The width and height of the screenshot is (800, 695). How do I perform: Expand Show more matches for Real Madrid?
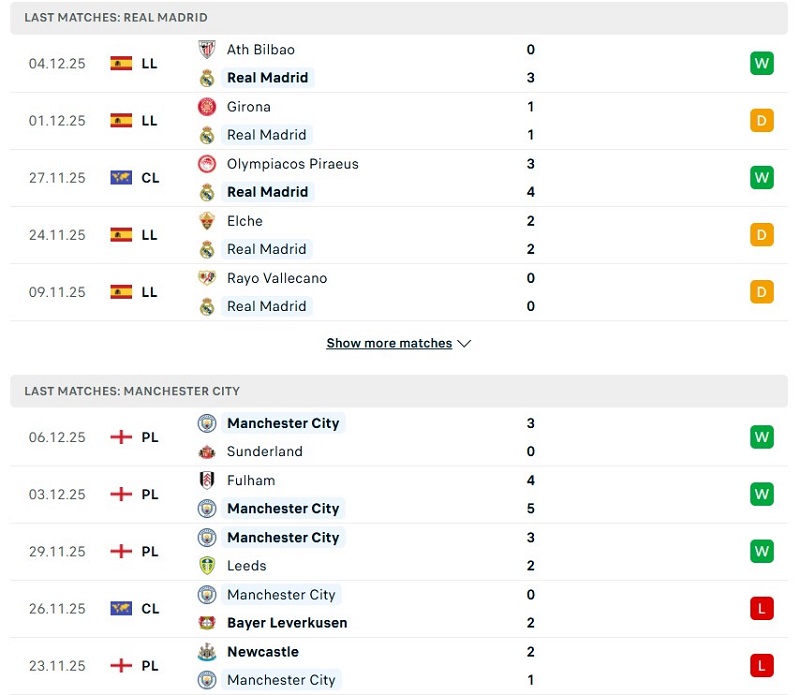(x=389, y=343)
